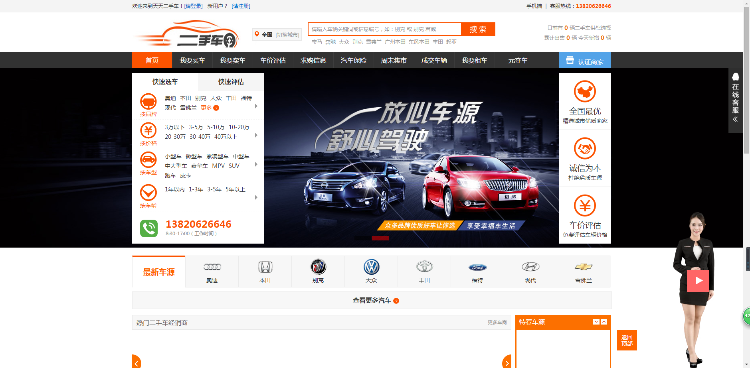
Task: Click the handshake integrity icon
Action: click(585, 148)
